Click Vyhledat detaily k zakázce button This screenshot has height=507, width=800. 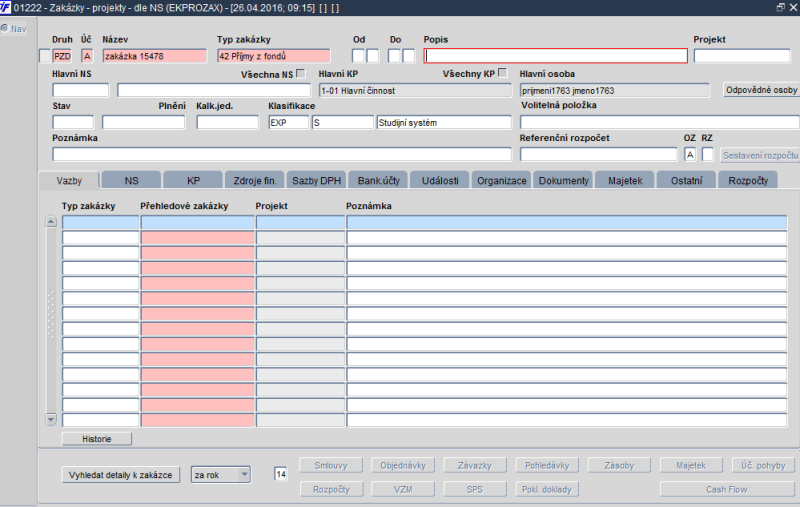[x=120, y=475]
